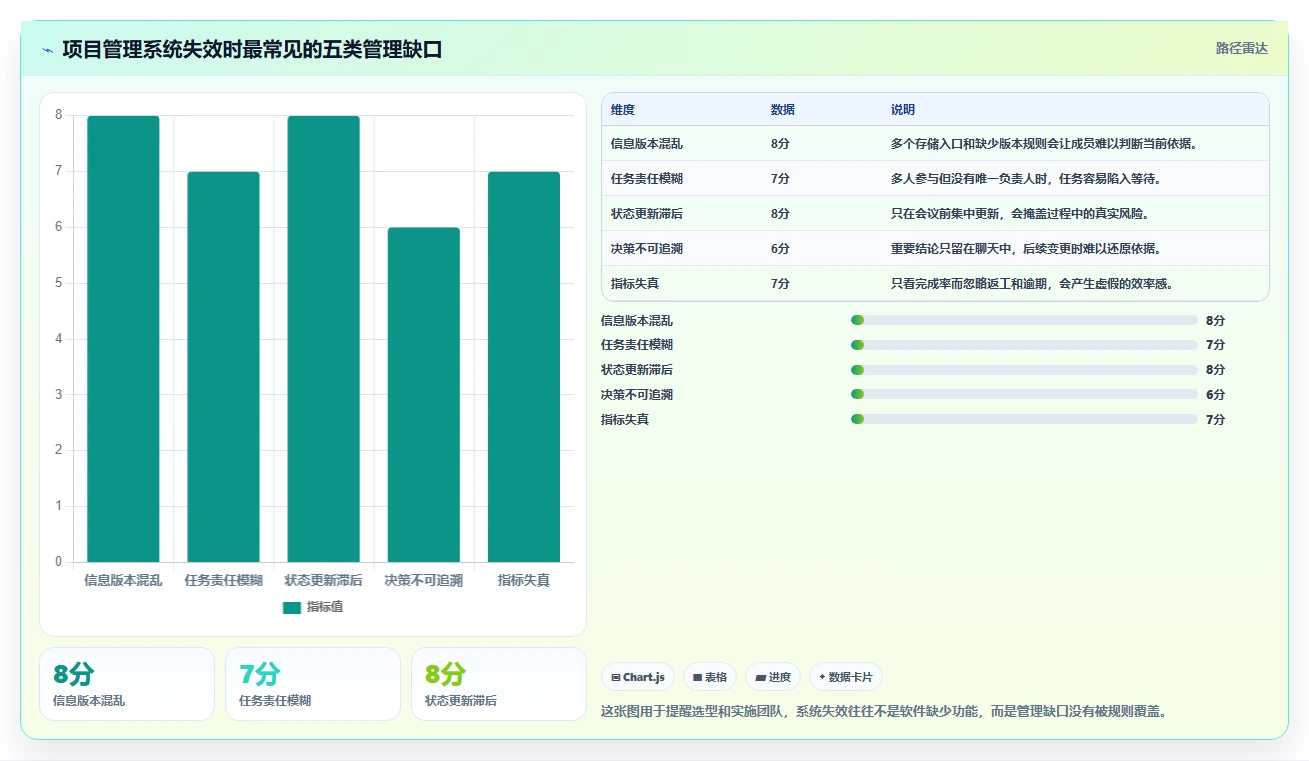Viewport: 1309px width, 761px height.
Task: Click the 状态更新滞后 progress bar
Action: pos(1024,370)
